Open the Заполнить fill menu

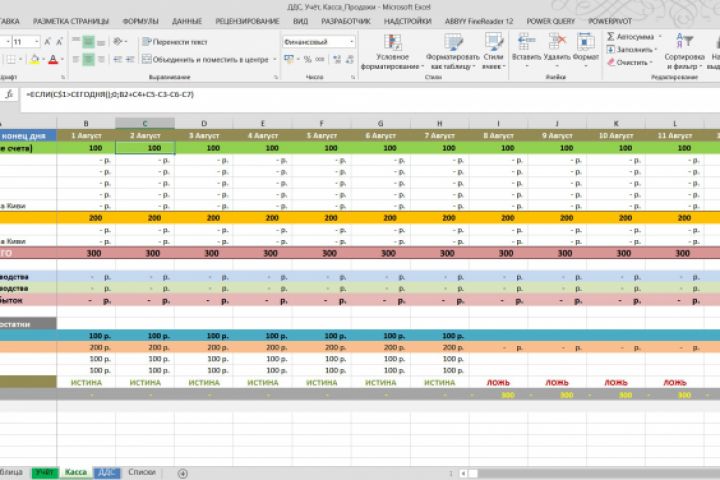click(632, 49)
